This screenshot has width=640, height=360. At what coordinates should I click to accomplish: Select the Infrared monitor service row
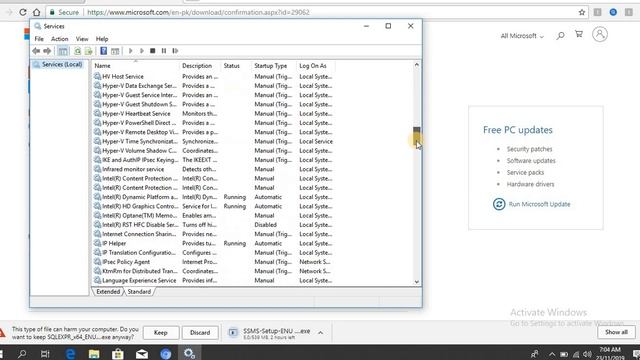point(213,169)
